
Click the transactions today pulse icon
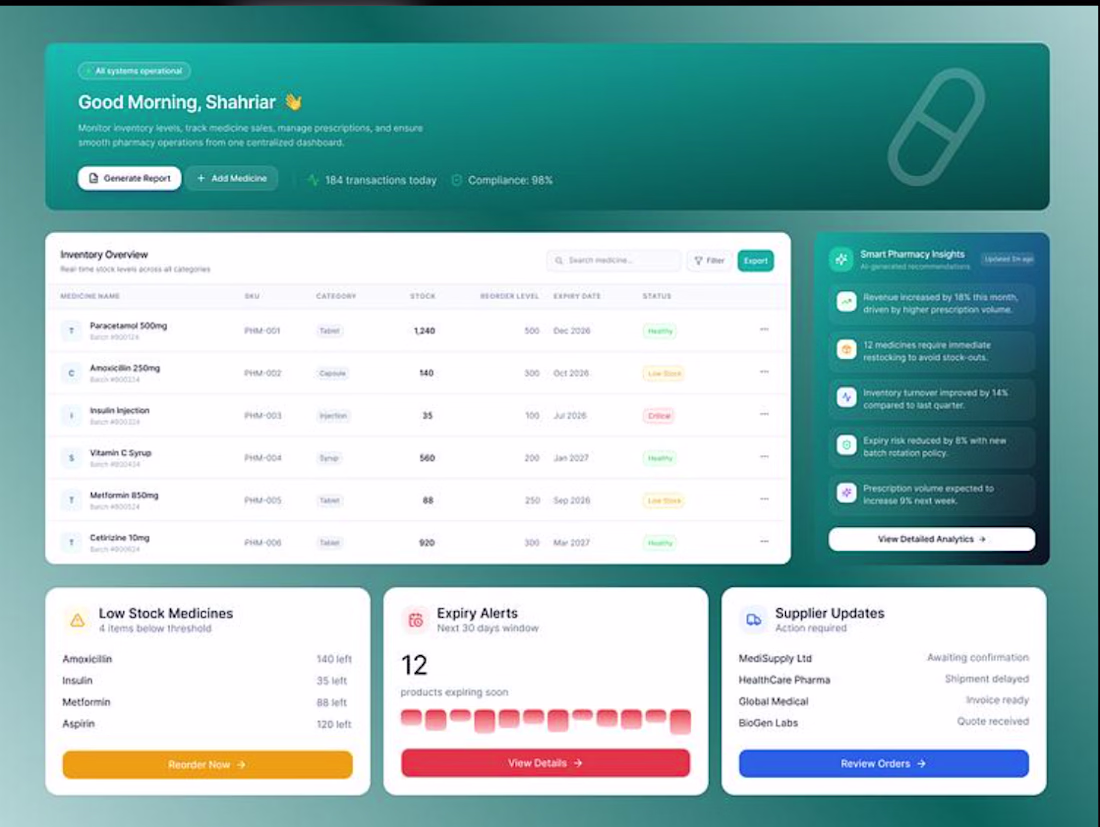pyautogui.click(x=313, y=180)
